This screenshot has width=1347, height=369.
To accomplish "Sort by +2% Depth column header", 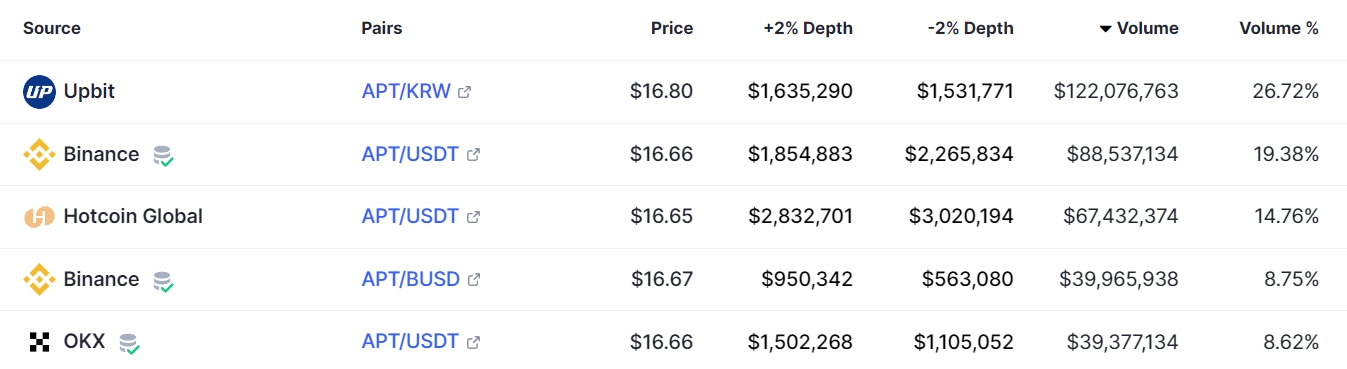I will (808, 28).
